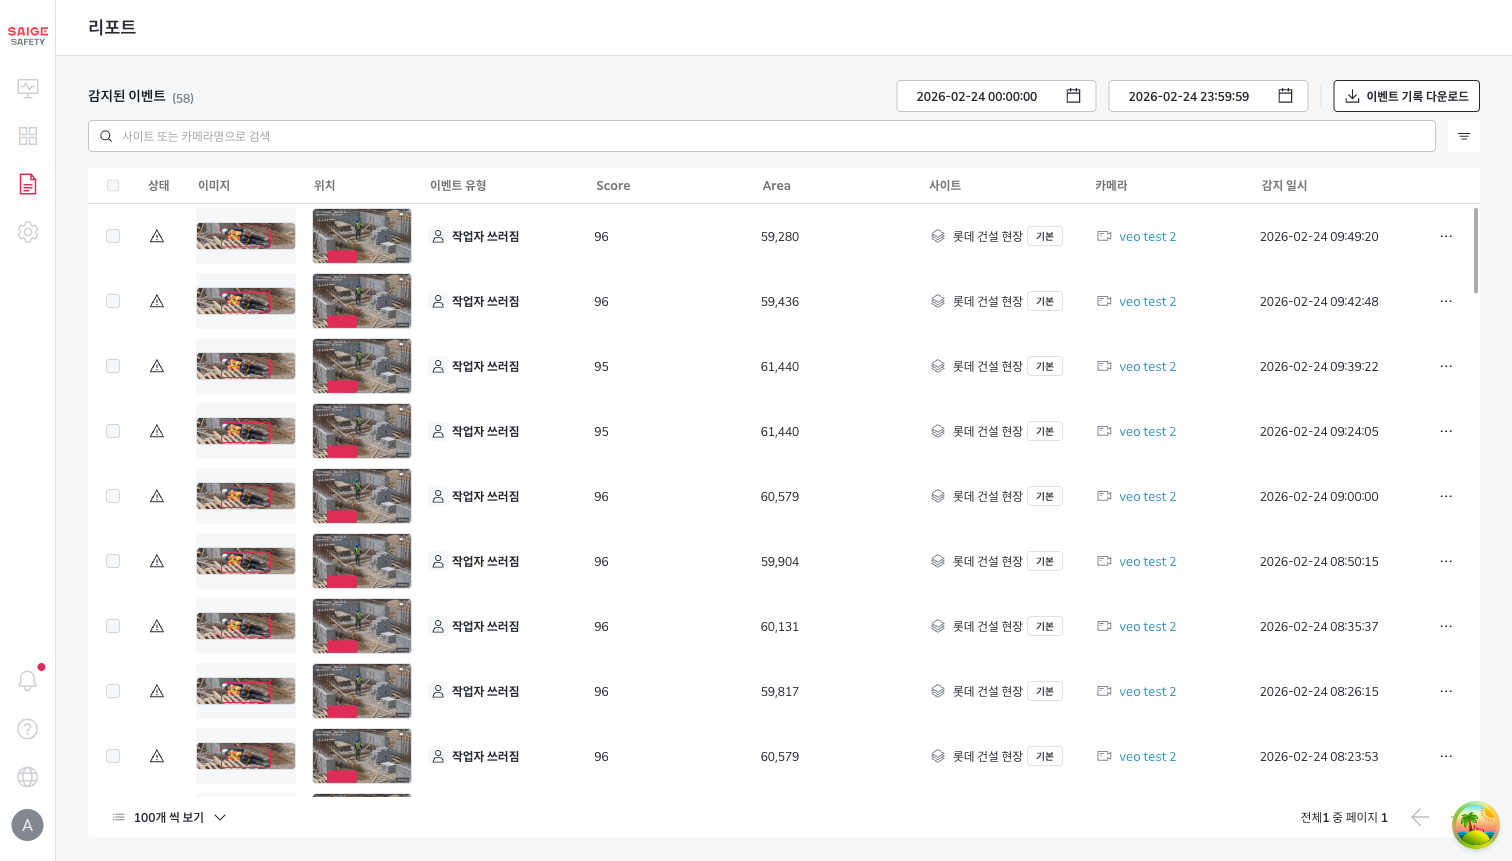Viewport: 1512px width, 861px height.
Task: Open the start date calendar icon
Action: click(1073, 96)
